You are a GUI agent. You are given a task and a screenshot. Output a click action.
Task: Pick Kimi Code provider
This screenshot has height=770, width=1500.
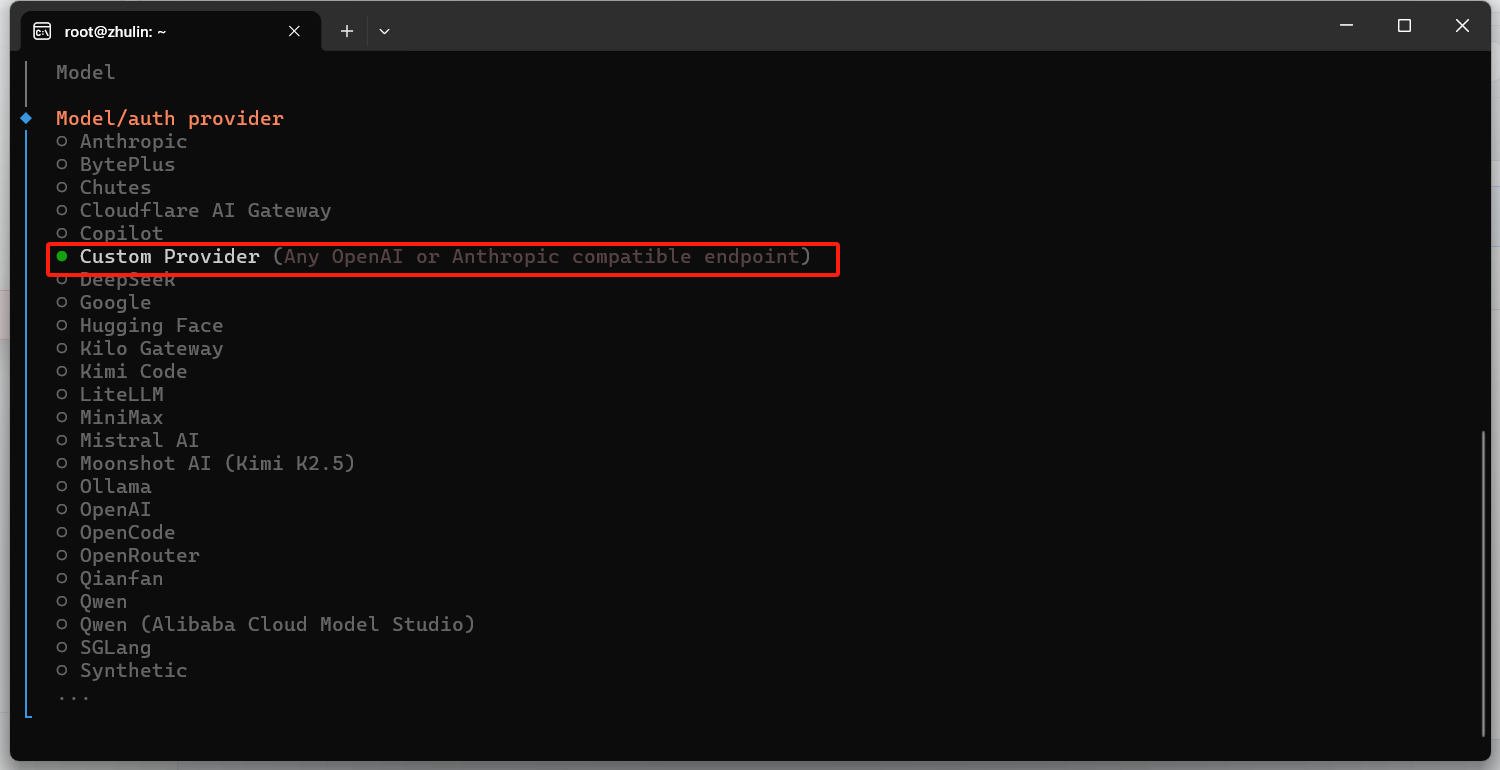click(x=122, y=372)
